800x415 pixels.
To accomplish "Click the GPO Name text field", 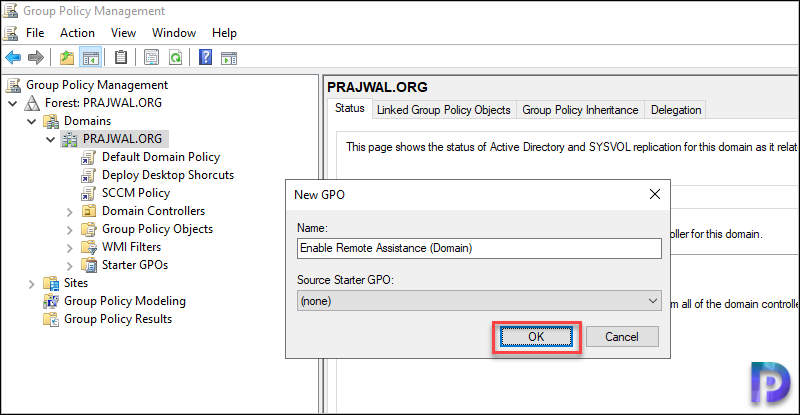I will (479, 248).
